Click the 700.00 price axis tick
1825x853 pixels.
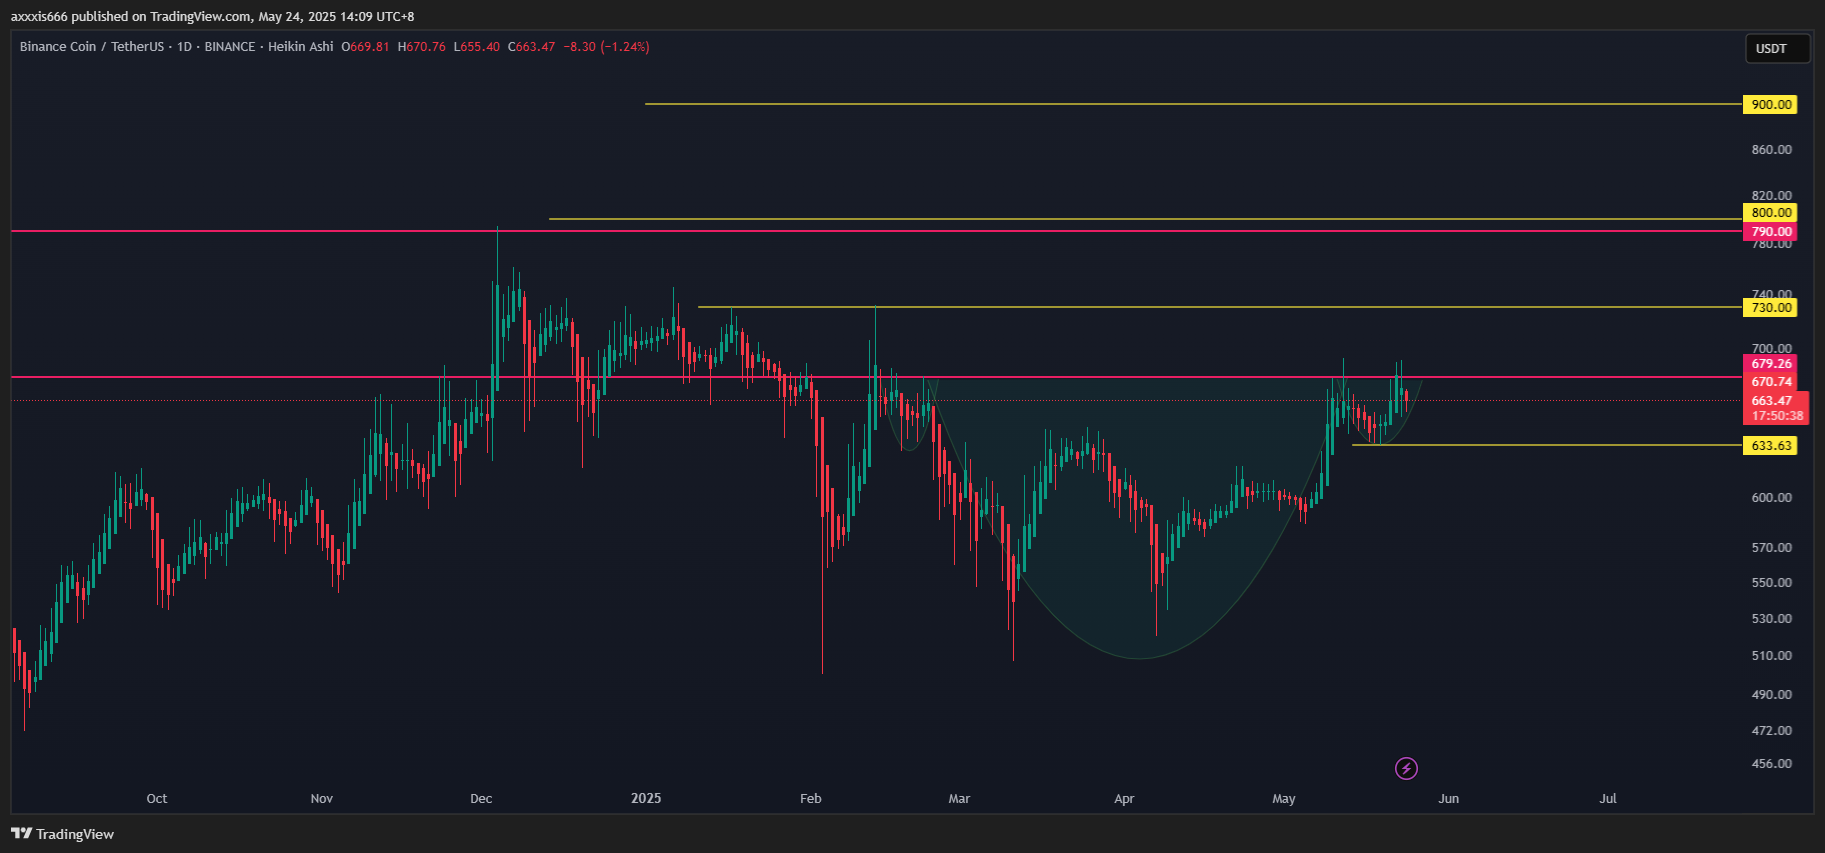point(1771,348)
